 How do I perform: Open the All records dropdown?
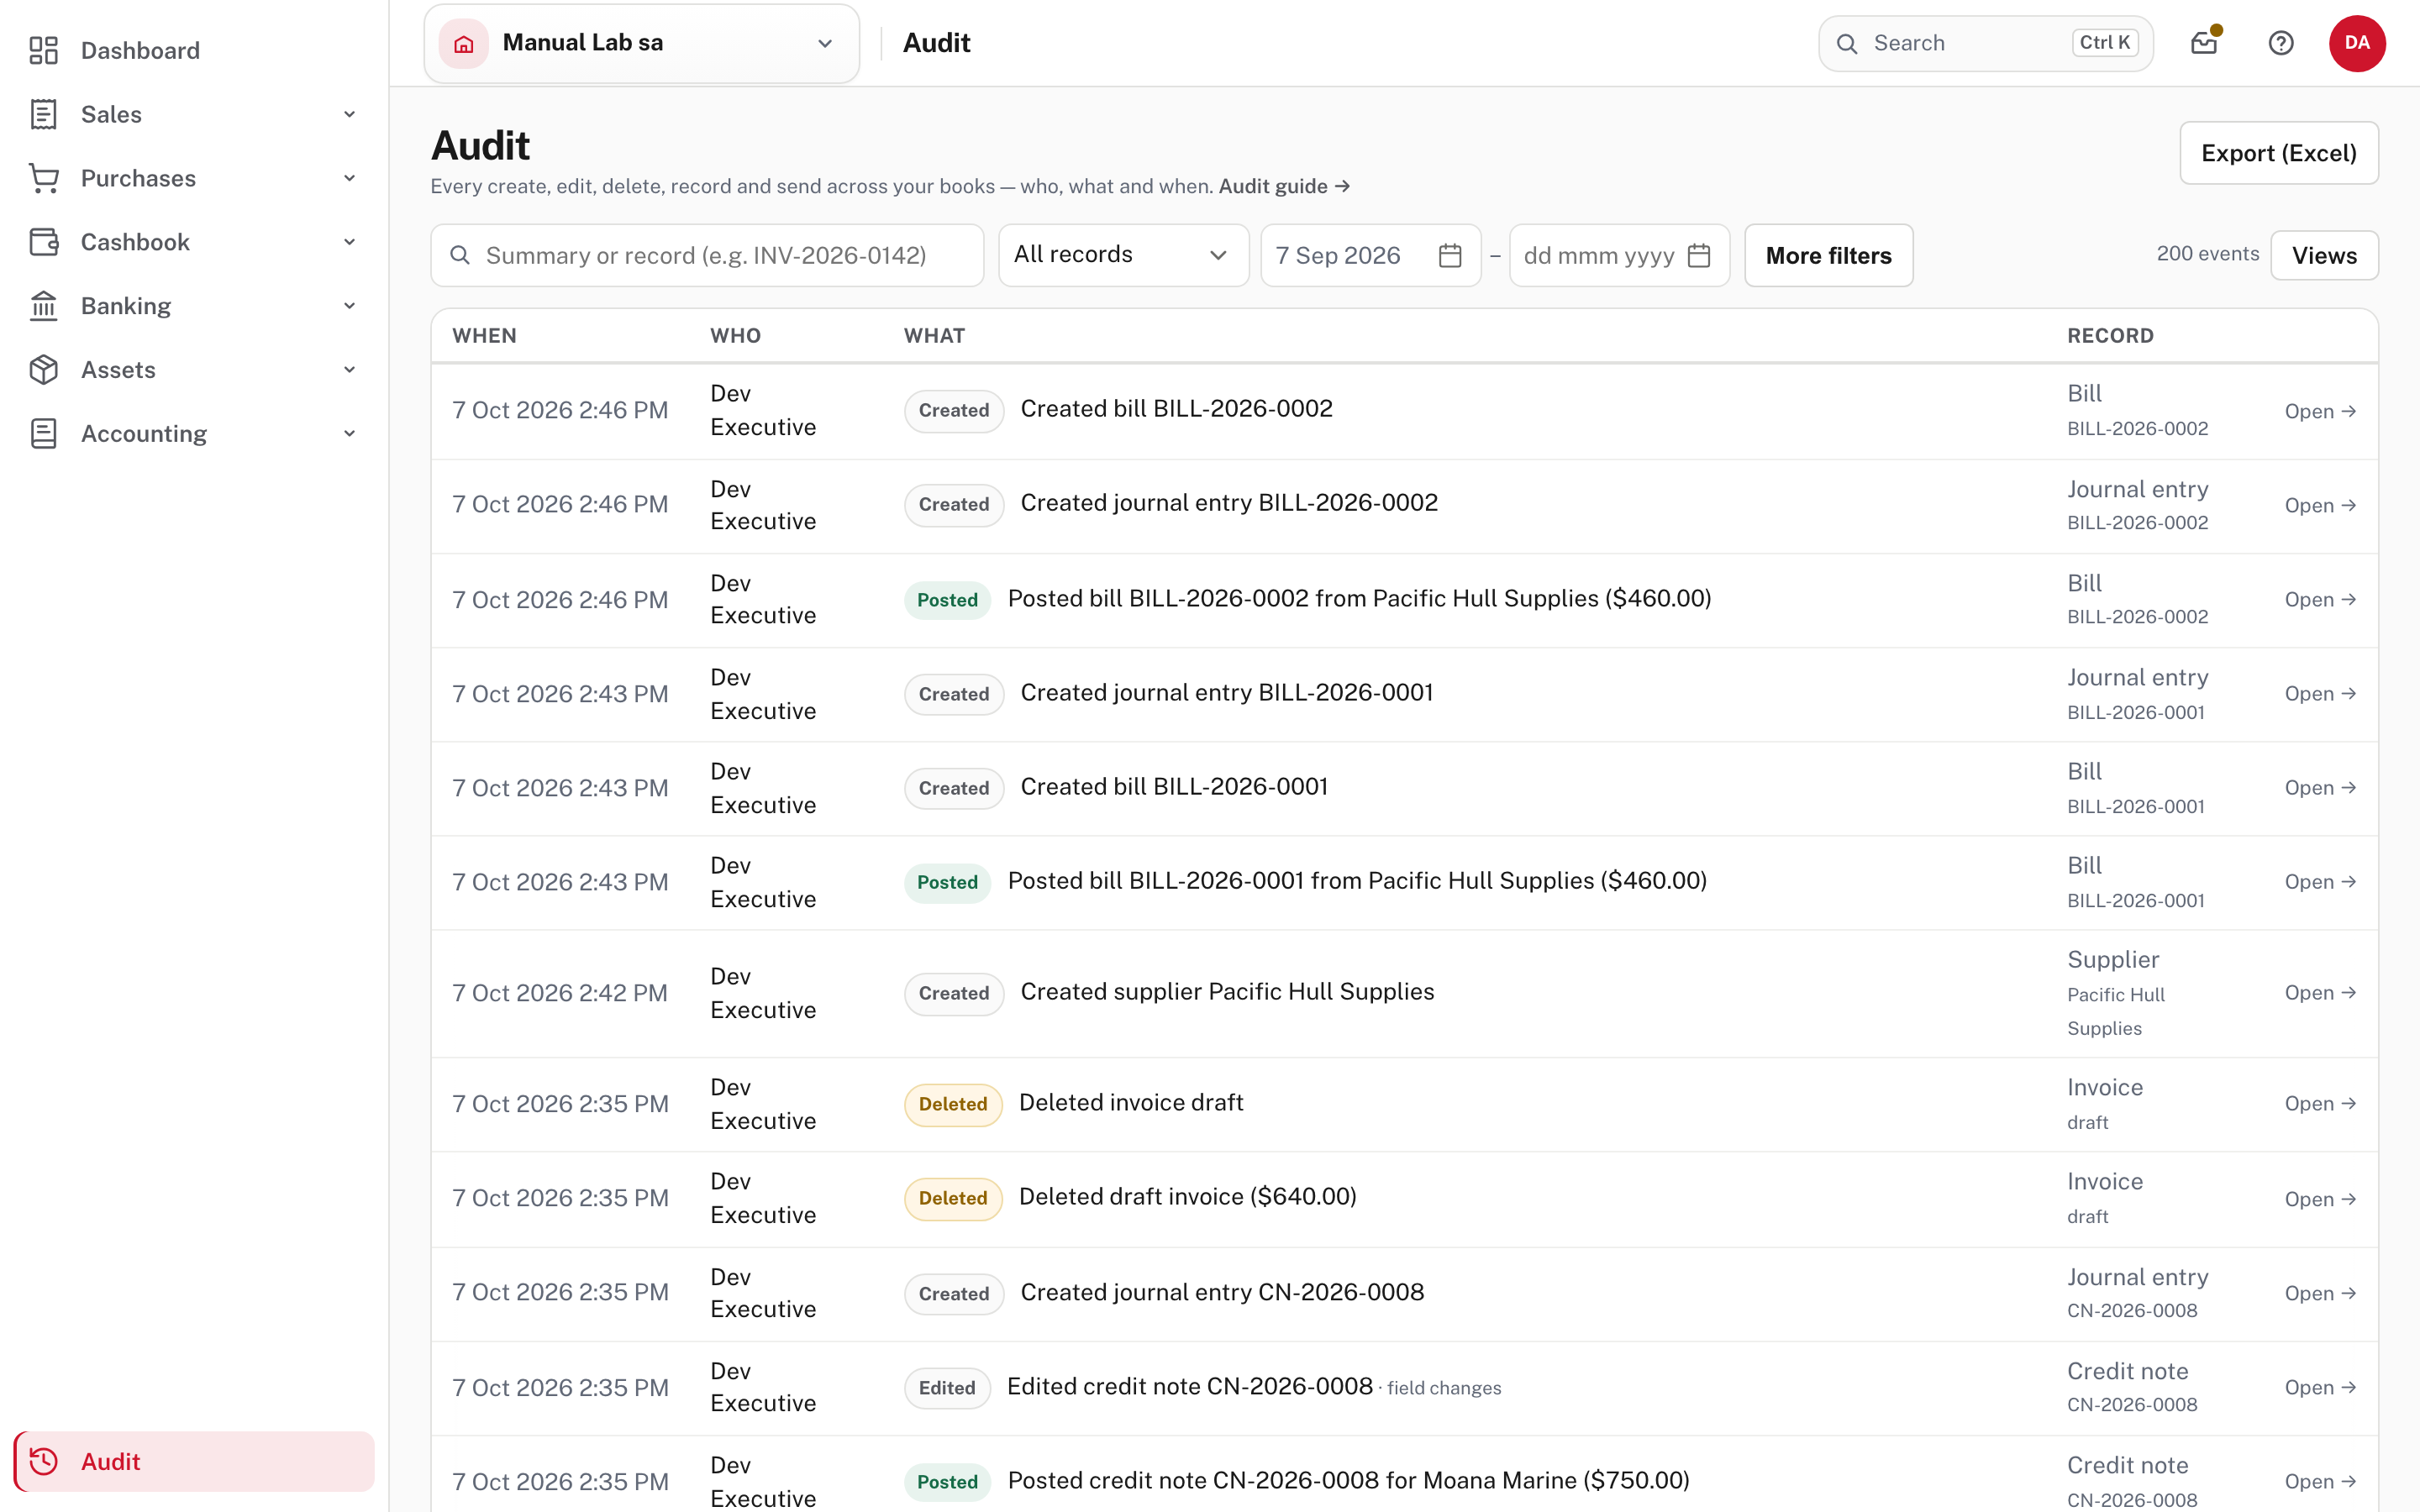click(1123, 255)
